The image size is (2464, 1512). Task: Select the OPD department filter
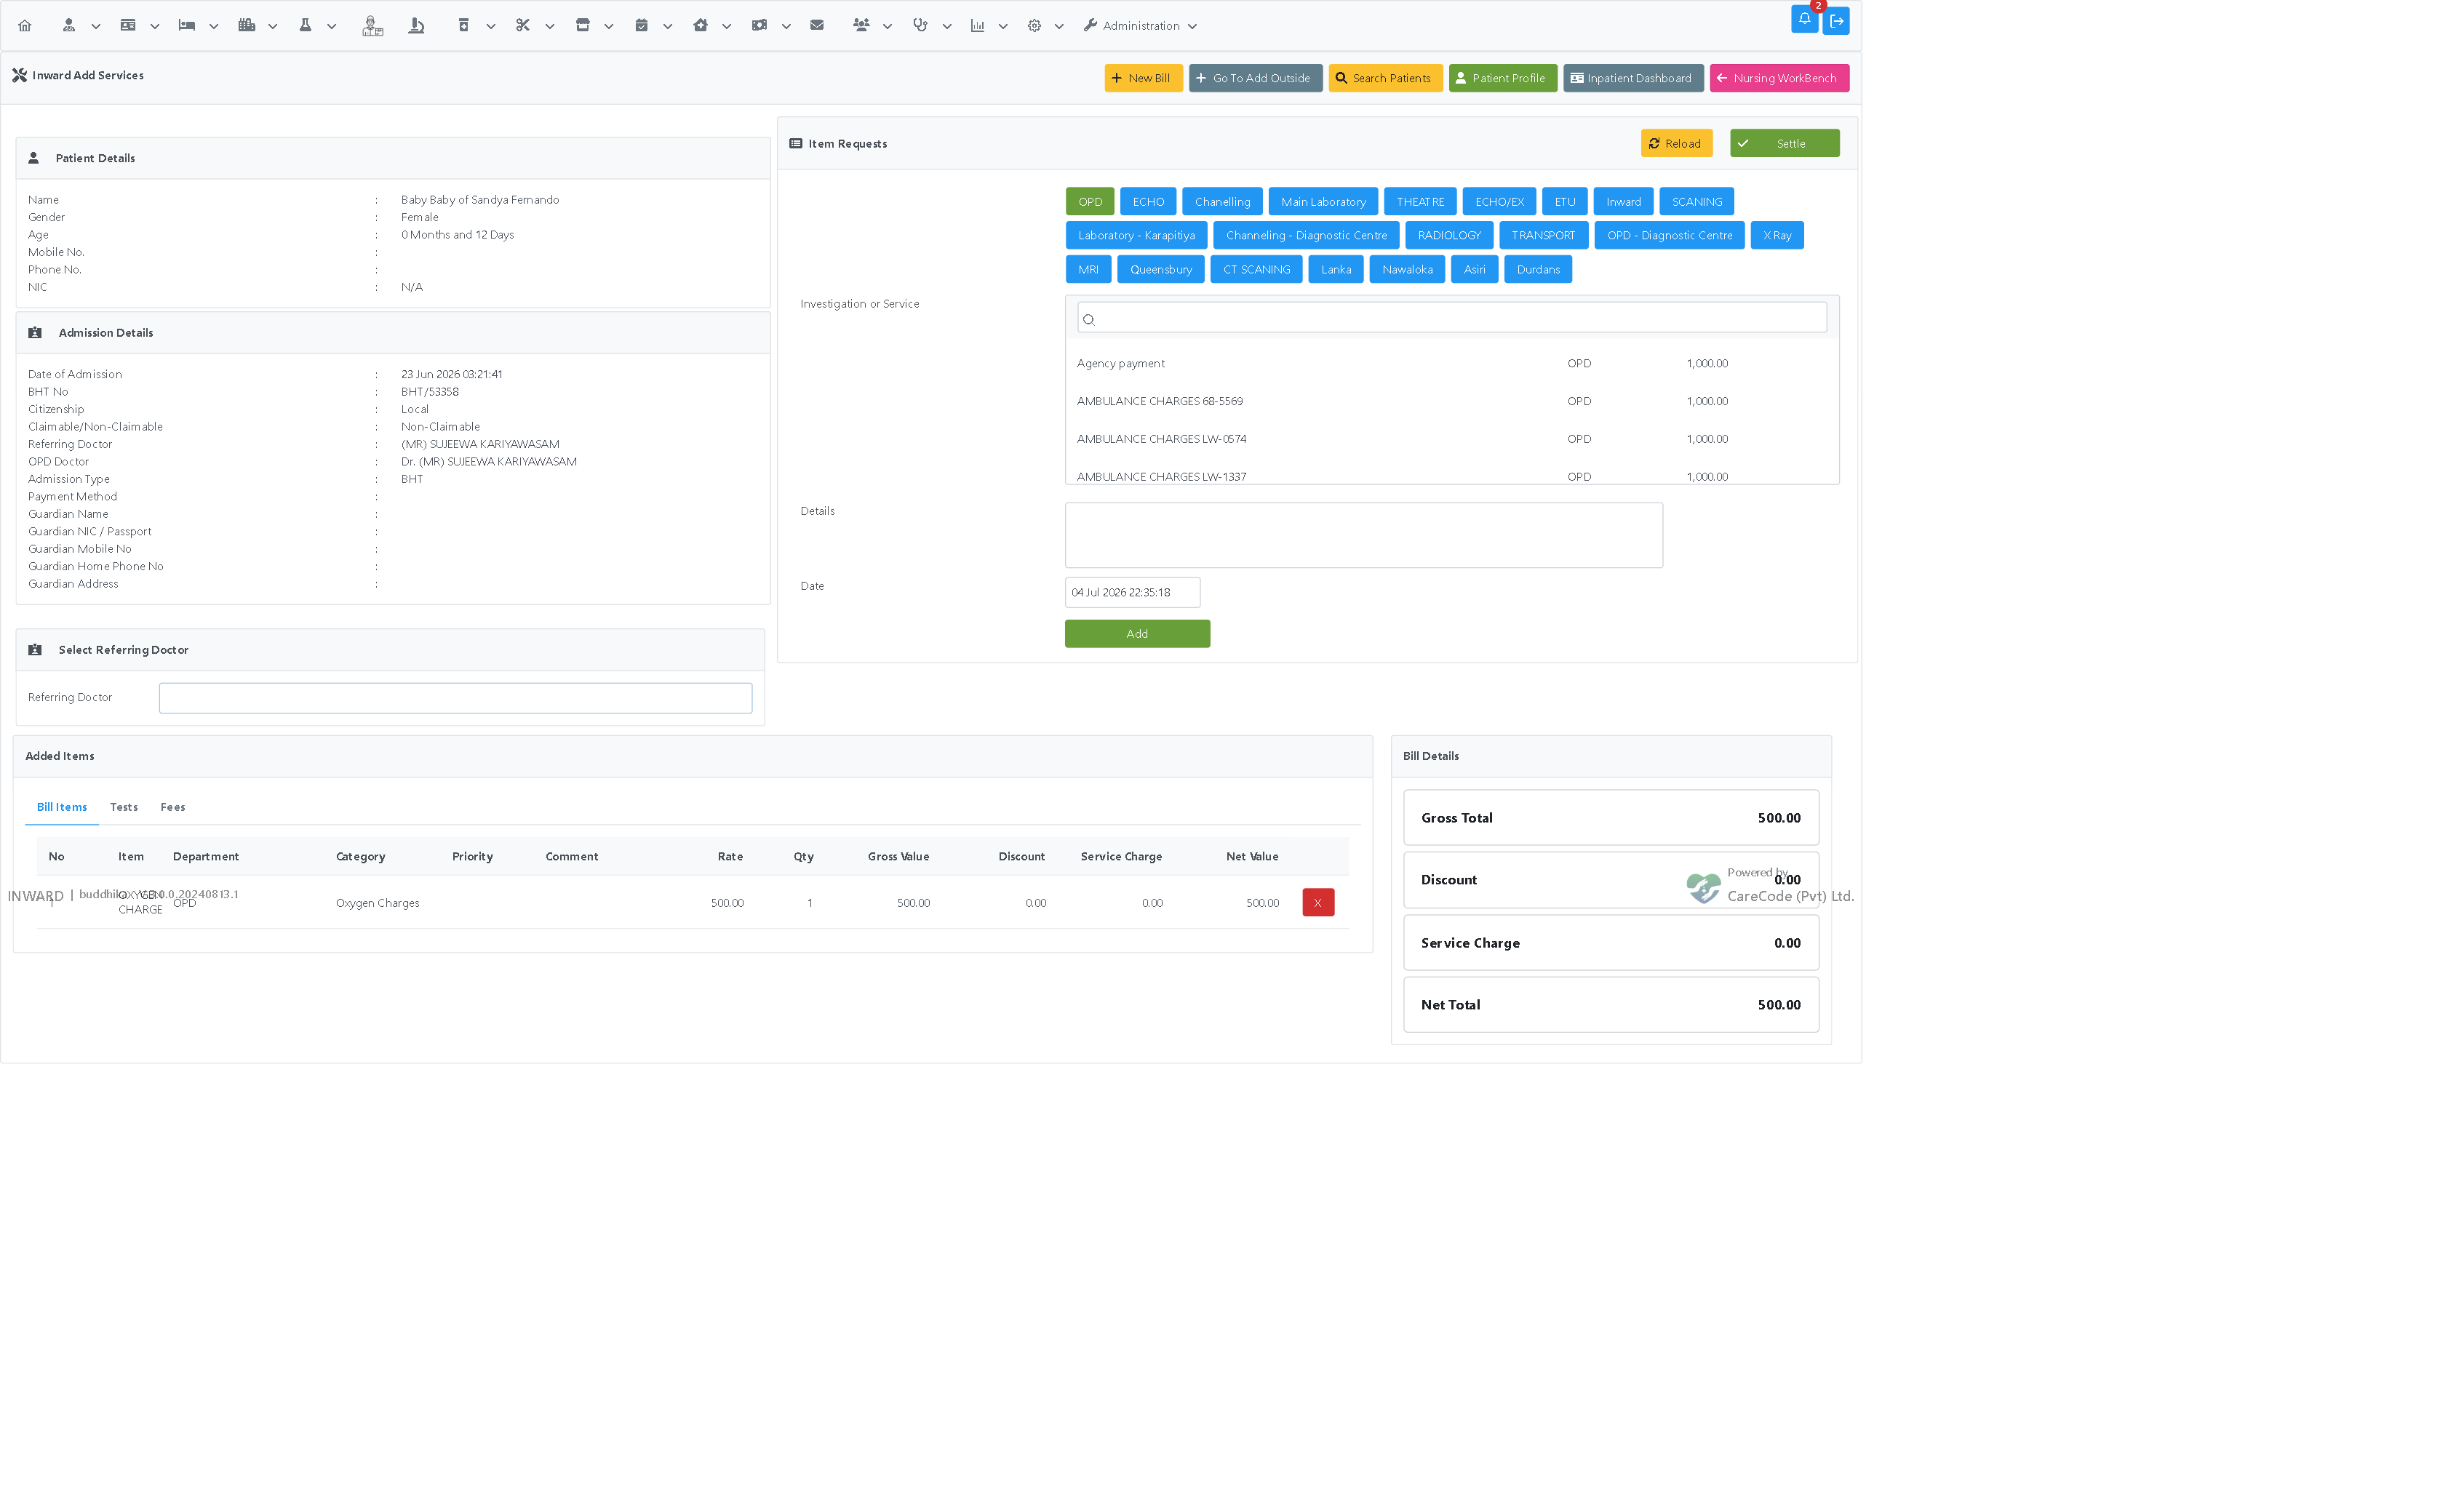pos(1090,202)
